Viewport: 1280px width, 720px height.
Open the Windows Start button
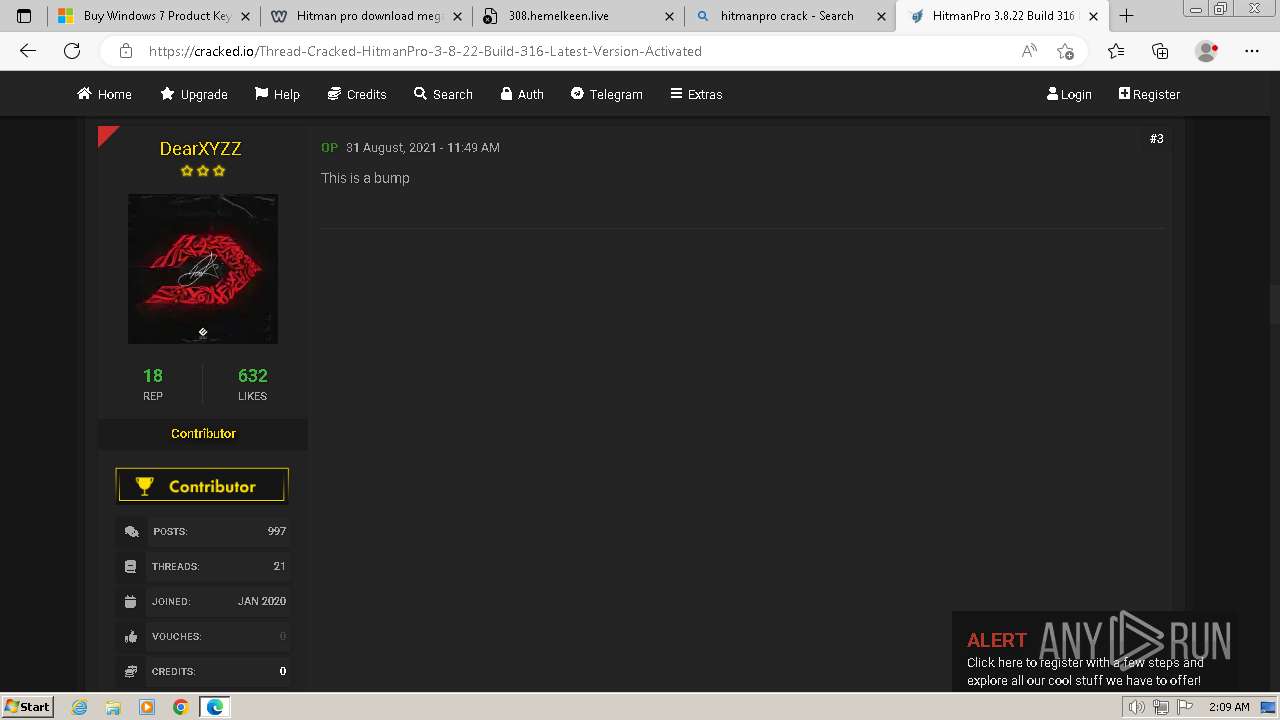27,706
